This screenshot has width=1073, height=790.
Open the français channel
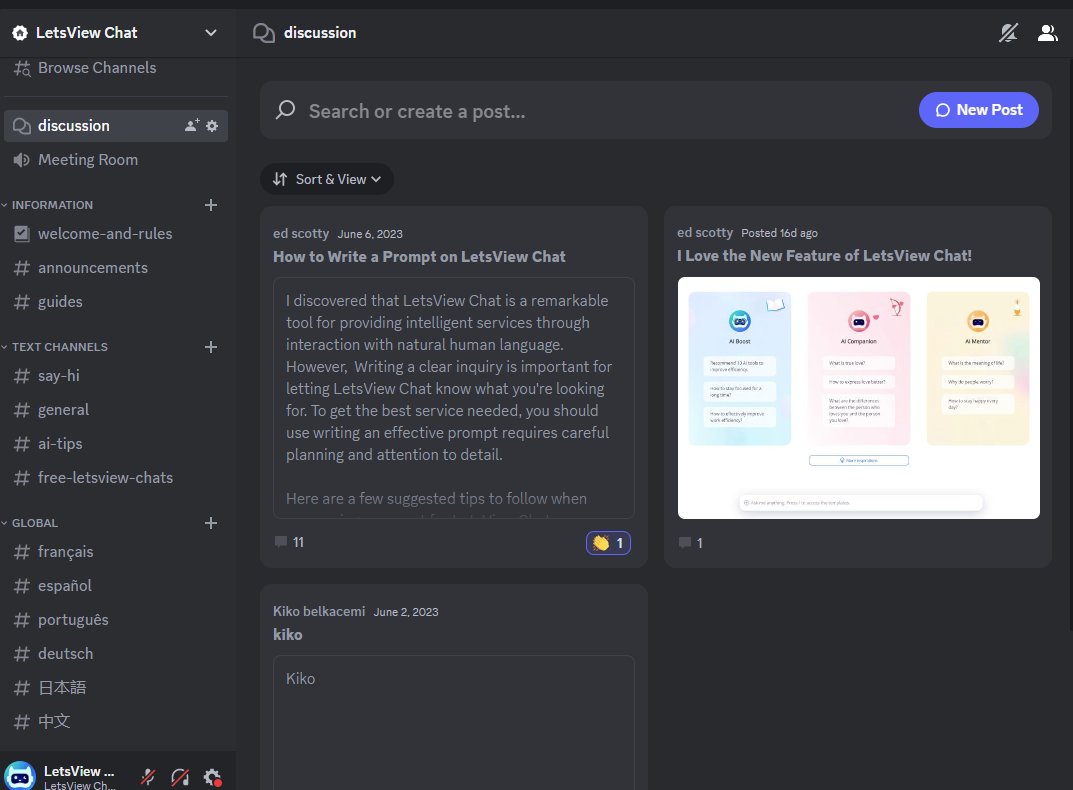click(116, 552)
